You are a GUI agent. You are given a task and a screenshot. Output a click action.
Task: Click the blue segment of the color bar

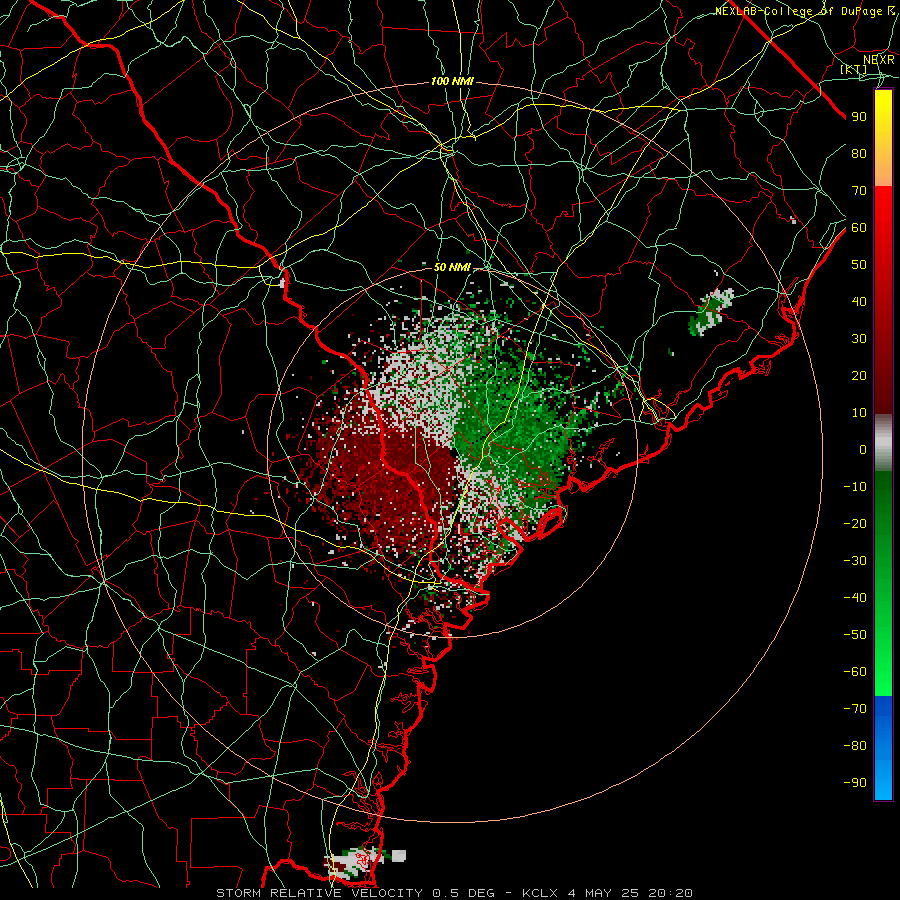pyautogui.click(x=883, y=747)
